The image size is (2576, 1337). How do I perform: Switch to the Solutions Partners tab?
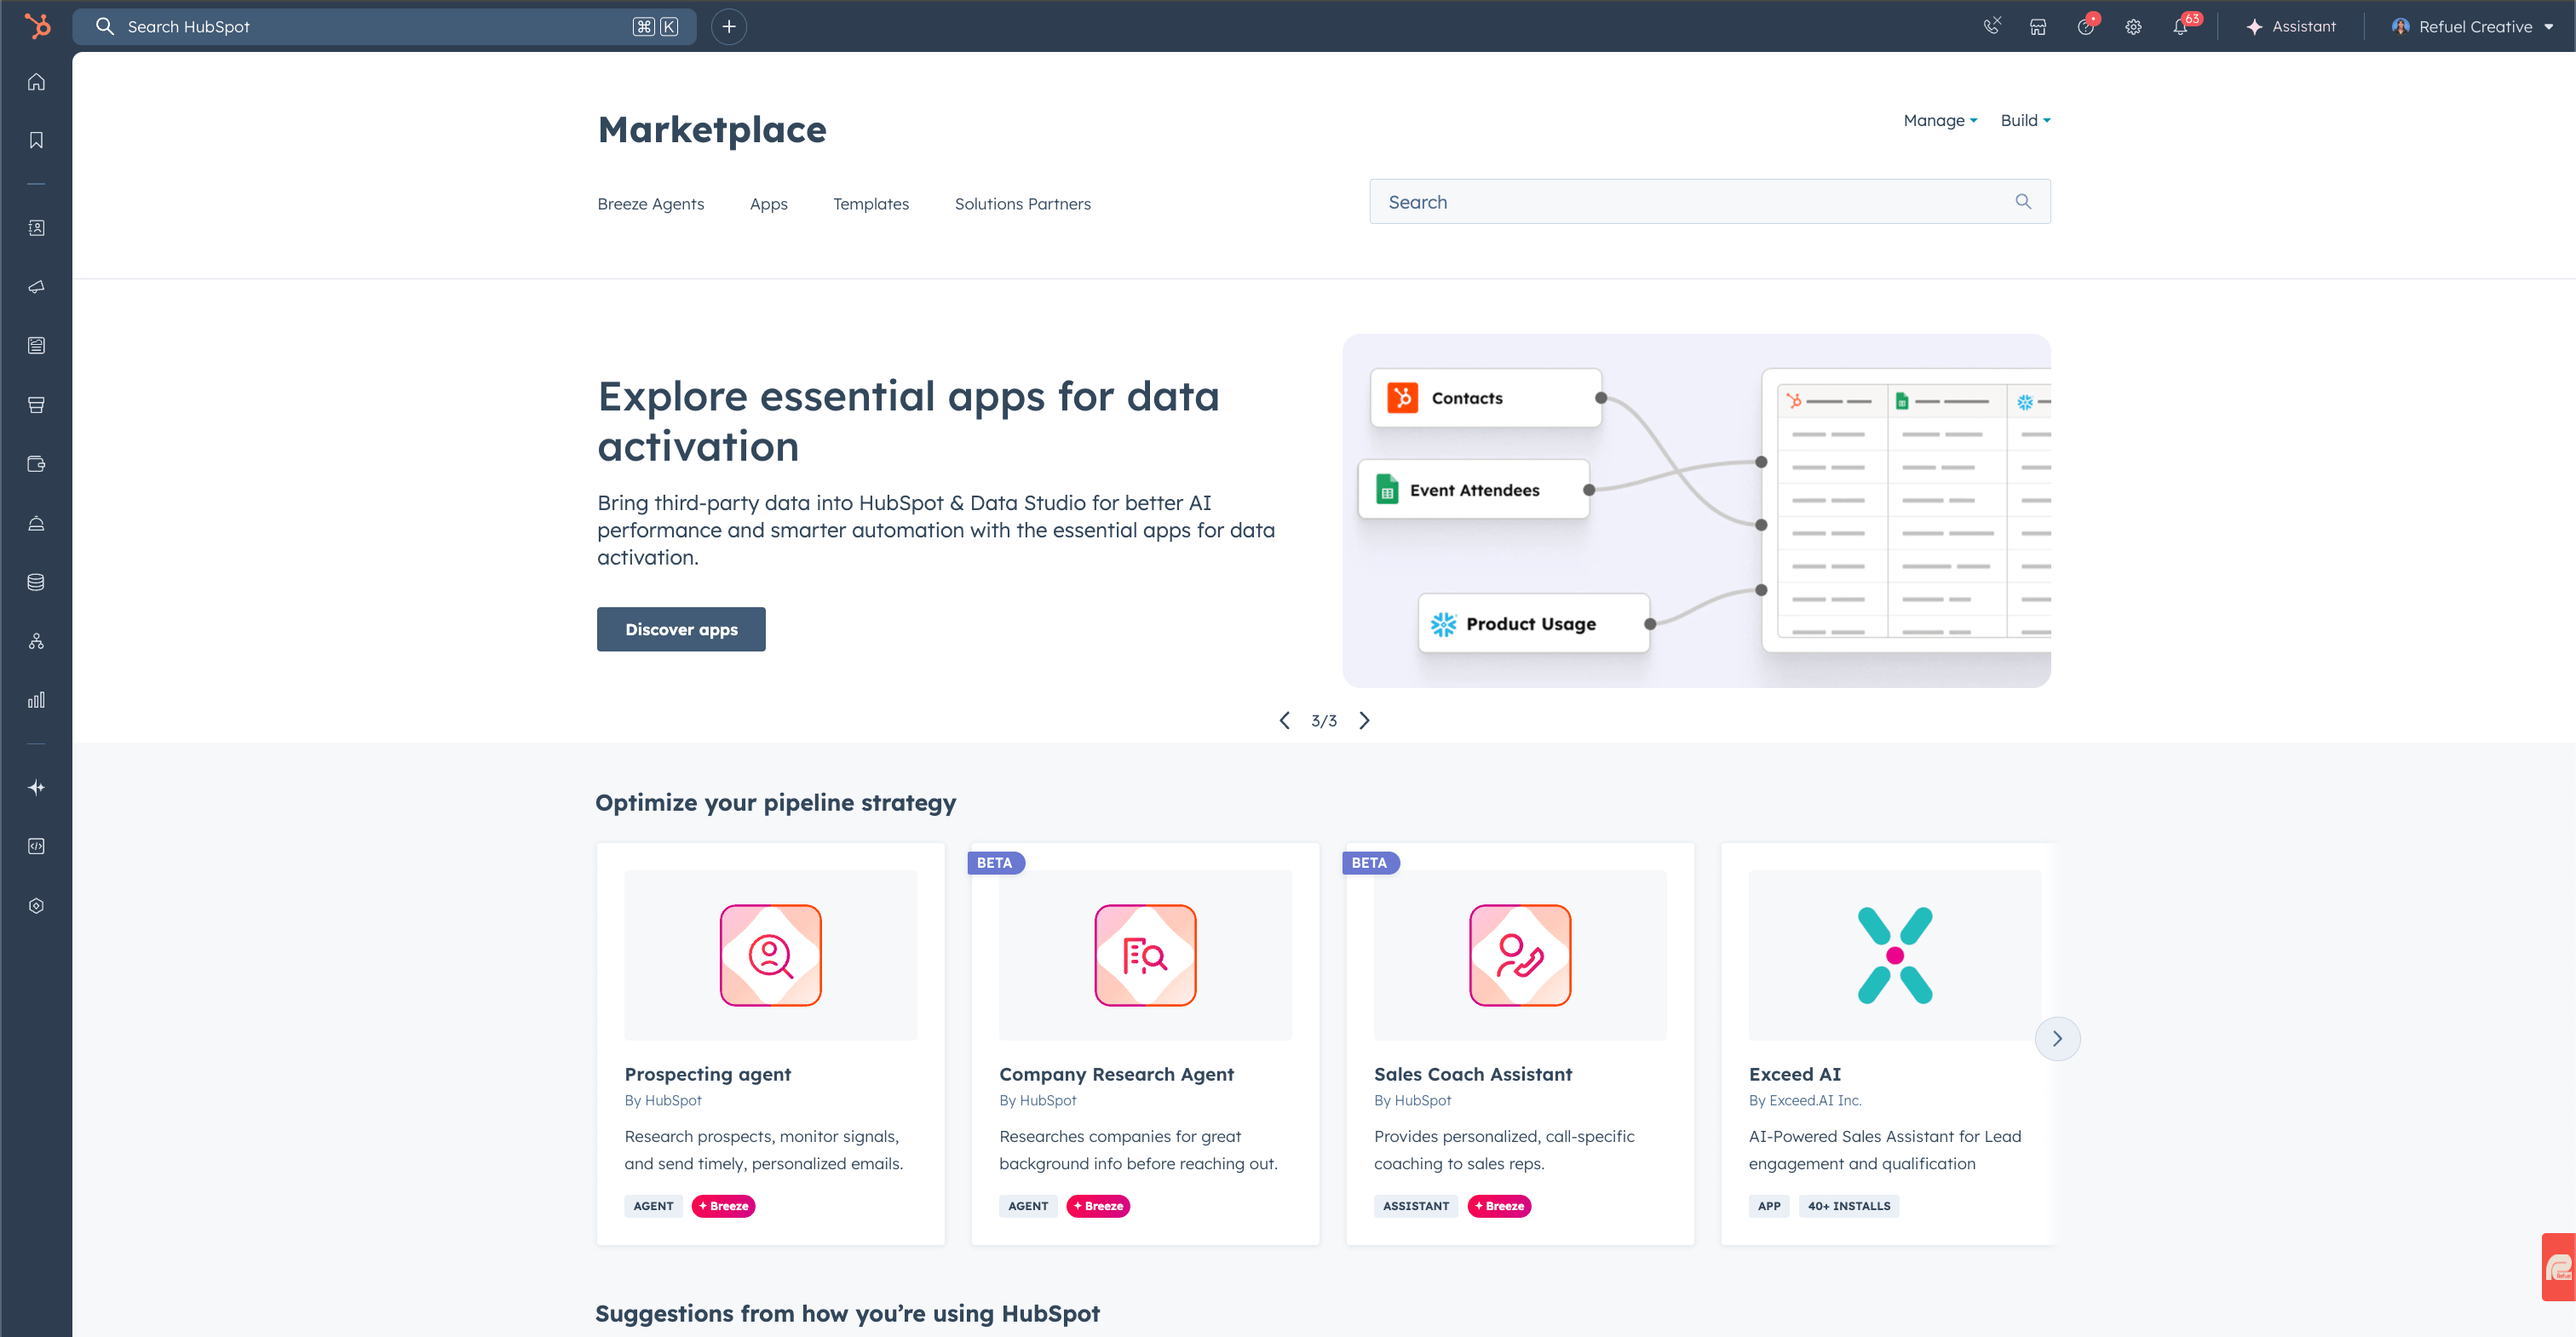coord(1022,204)
